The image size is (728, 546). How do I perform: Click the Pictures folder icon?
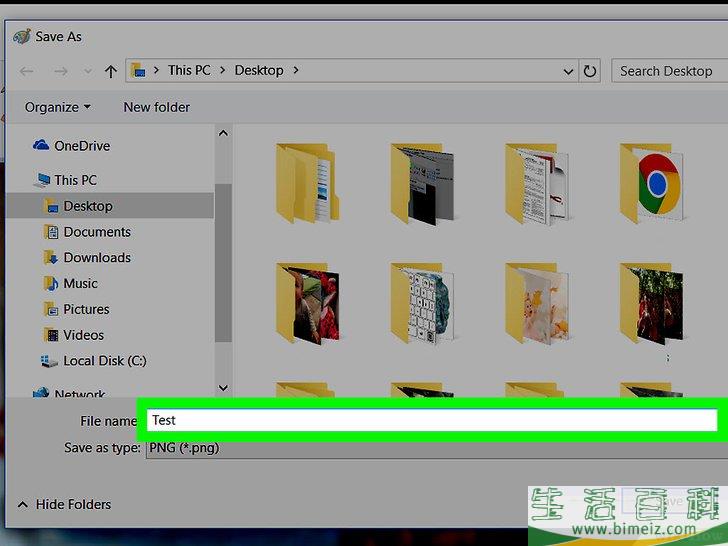click(x=51, y=309)
